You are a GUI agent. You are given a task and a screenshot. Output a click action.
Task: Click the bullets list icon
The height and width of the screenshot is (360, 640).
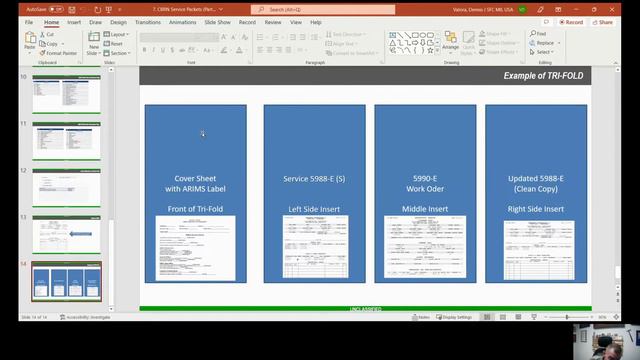coord(260,37)
